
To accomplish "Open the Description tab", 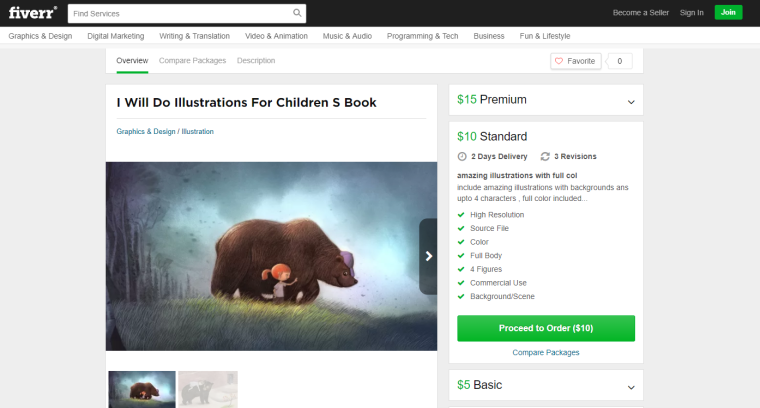I will click(x=256, y=61).
